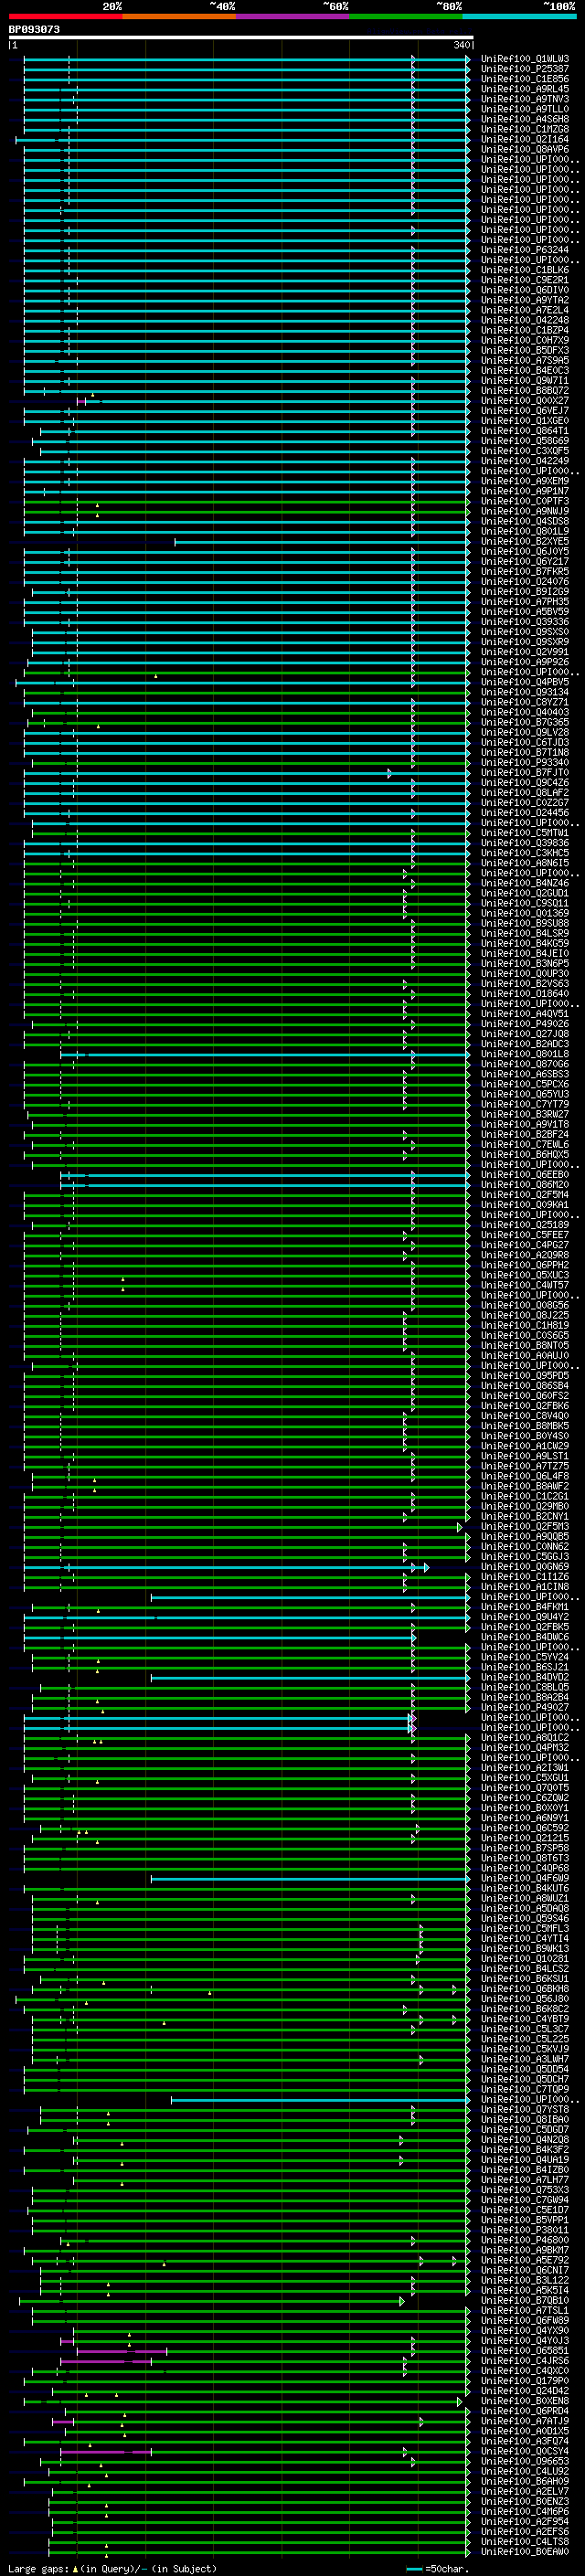Select hit UniRef100_A4S6H8
The width and height of the screenshot is (585, 2576).
coord(525,119)
